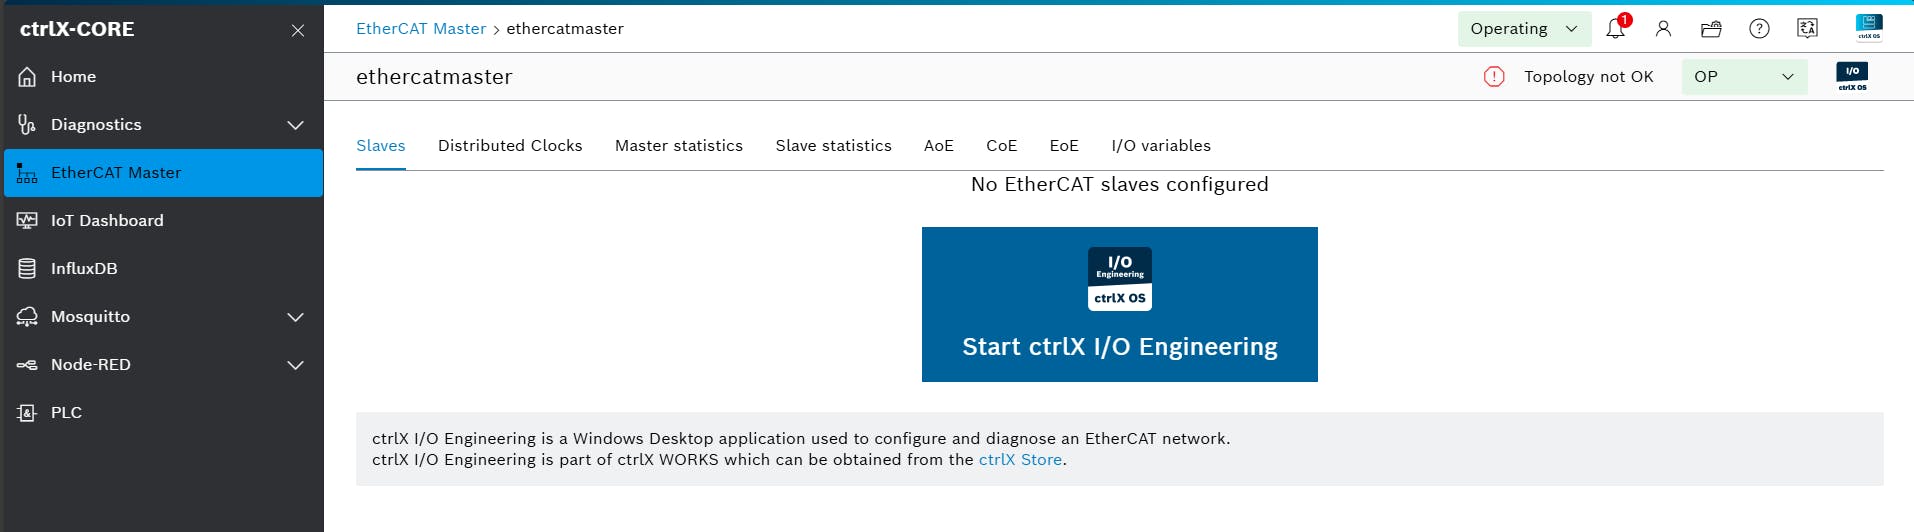This screenshot has height=532, width=1914.
Task: Click the Node-RED flow icon
Action: pyautogui.click(x=27, y=365)
